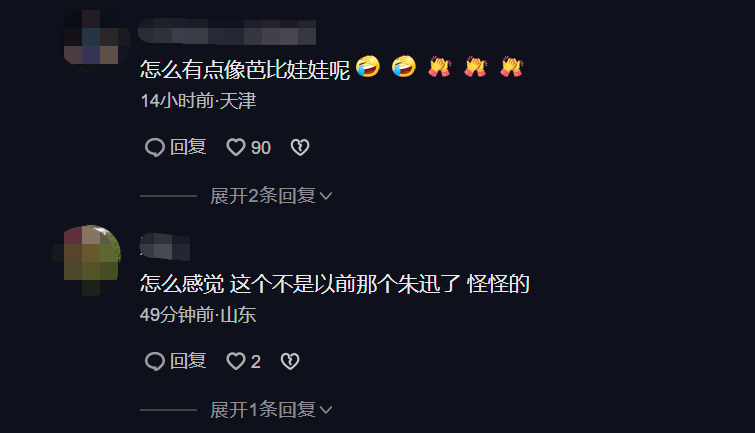
Task: Click the 2 likes count
Action: 256,362
